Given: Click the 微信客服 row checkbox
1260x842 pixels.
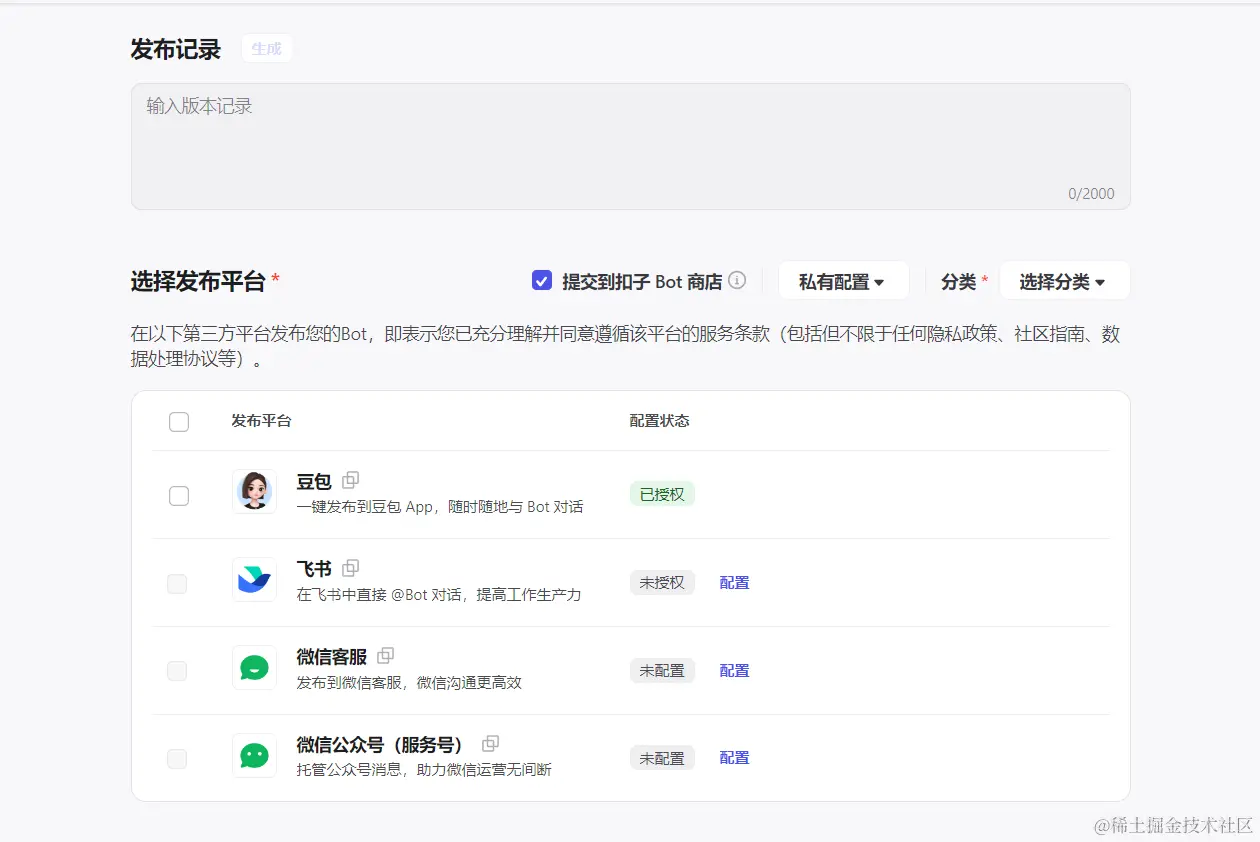Looking at the screenshot, I should click(x=177, y=671).
